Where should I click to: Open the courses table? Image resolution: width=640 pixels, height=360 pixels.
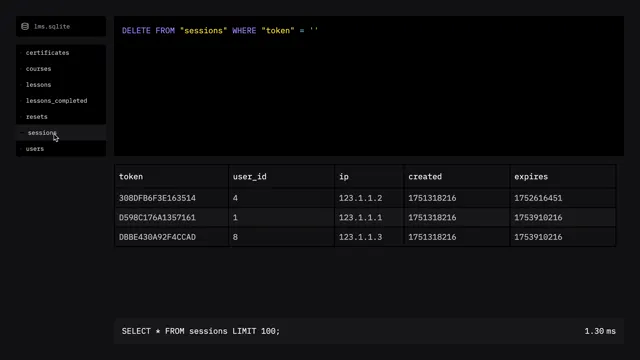[61, 69]
